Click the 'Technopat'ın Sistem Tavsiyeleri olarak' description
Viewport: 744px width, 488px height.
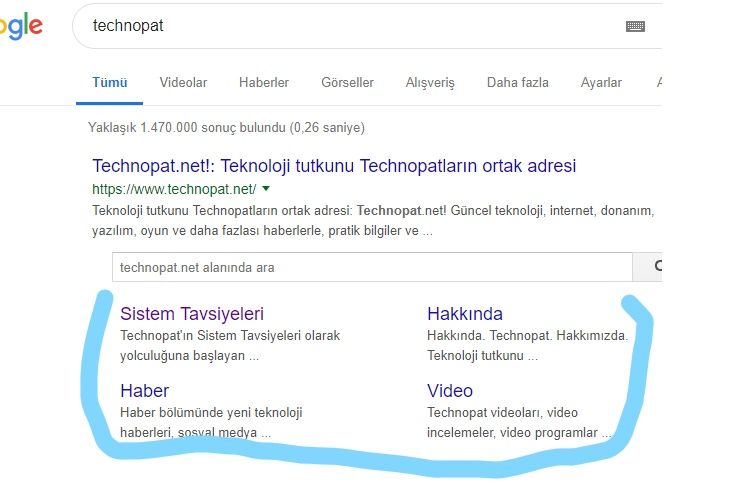(230, 336)
